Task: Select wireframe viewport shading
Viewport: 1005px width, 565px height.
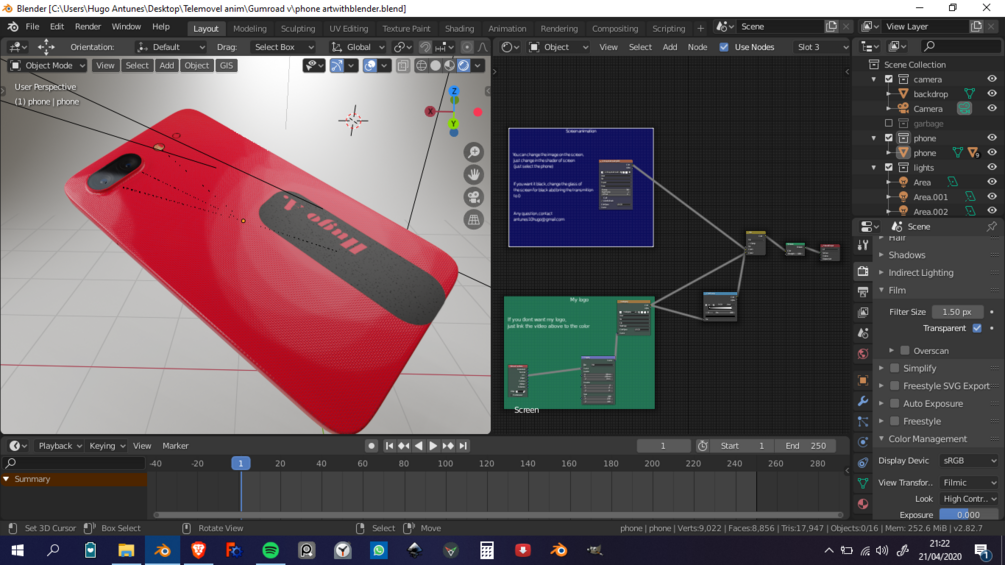Action: click(421, 65)
